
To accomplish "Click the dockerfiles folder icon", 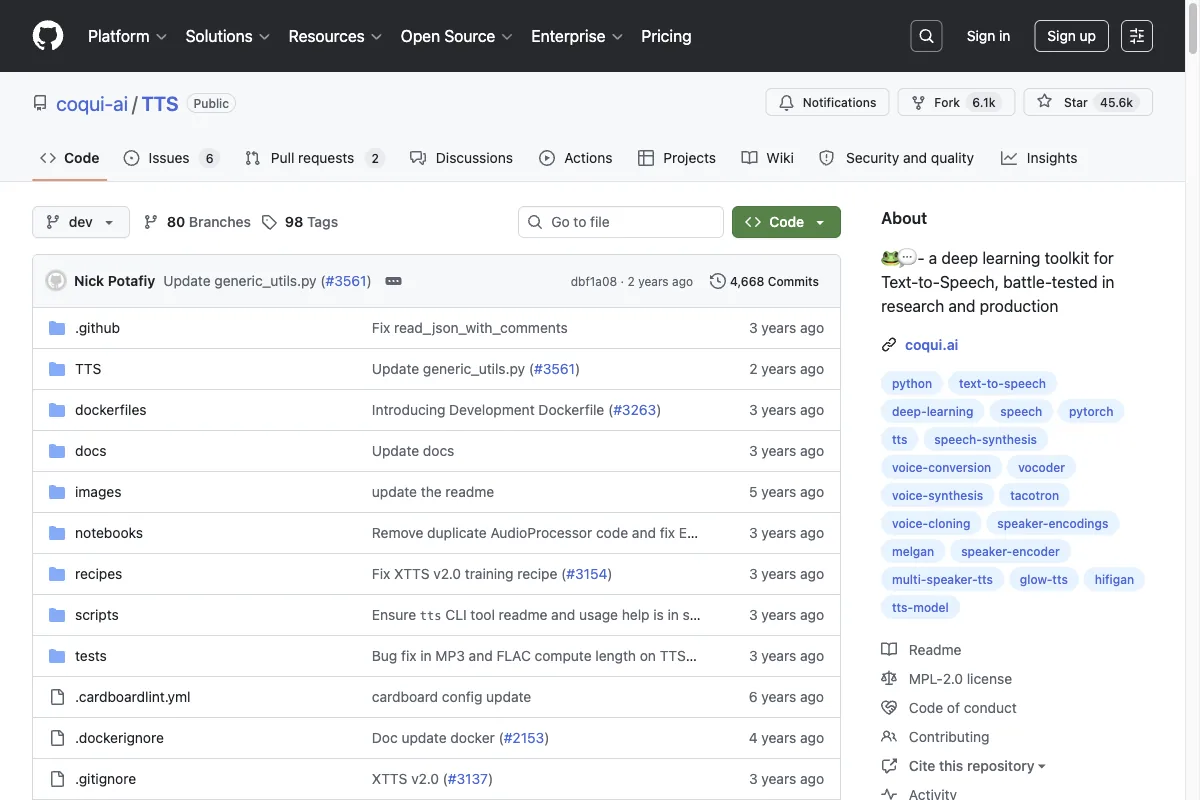I will pos(57,410).
